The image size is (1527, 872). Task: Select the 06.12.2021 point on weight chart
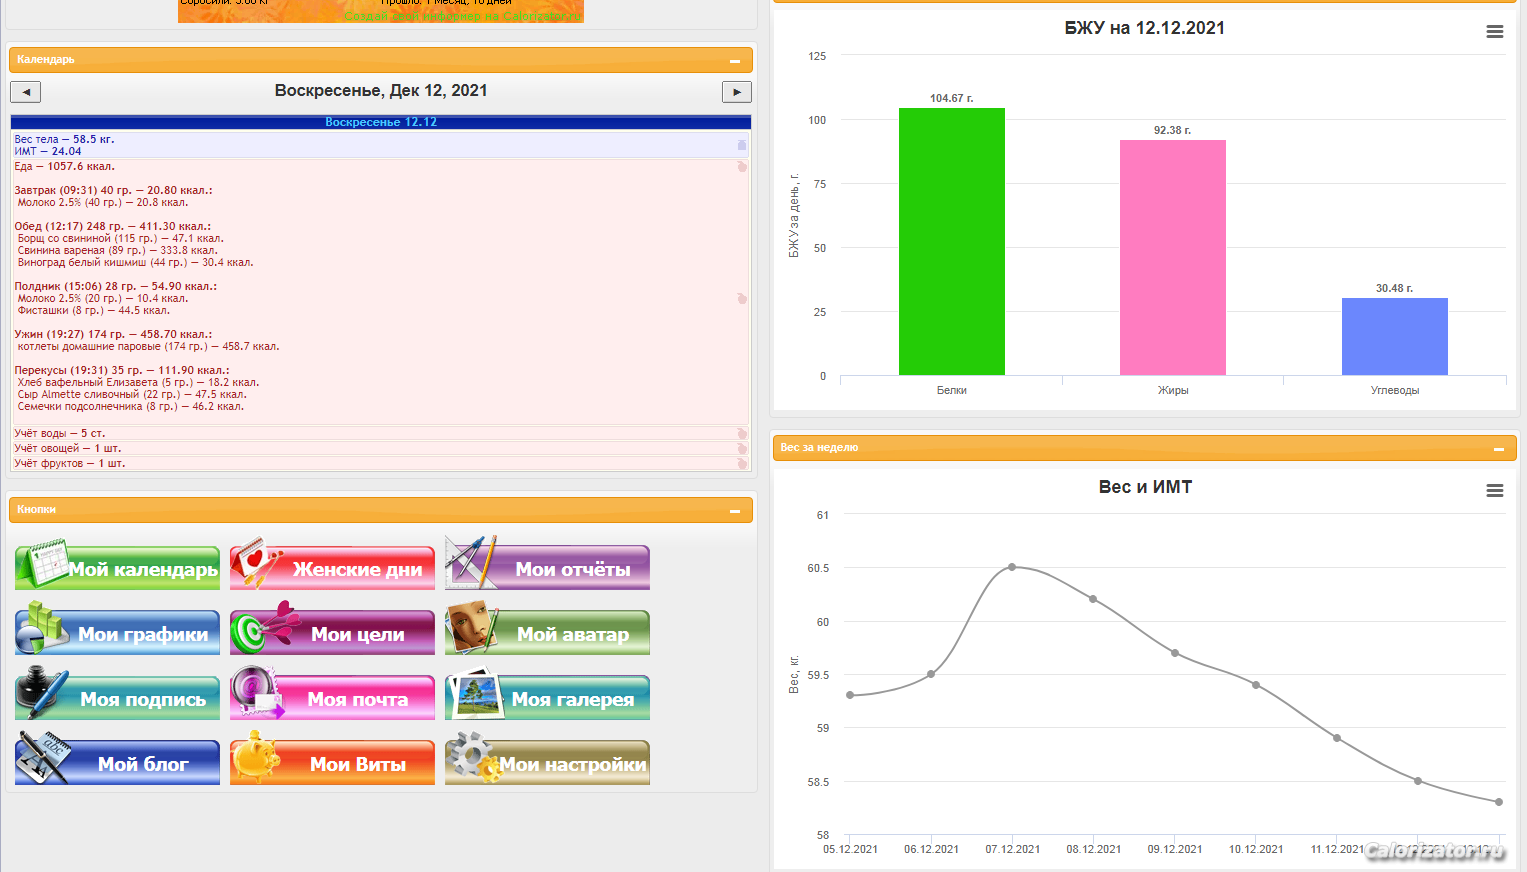(x=931, y=674)
